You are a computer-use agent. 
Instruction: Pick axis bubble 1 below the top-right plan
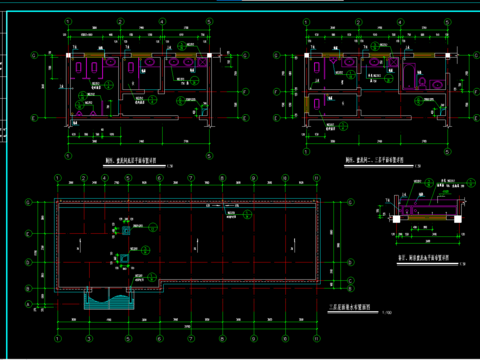tap(306, 152)
